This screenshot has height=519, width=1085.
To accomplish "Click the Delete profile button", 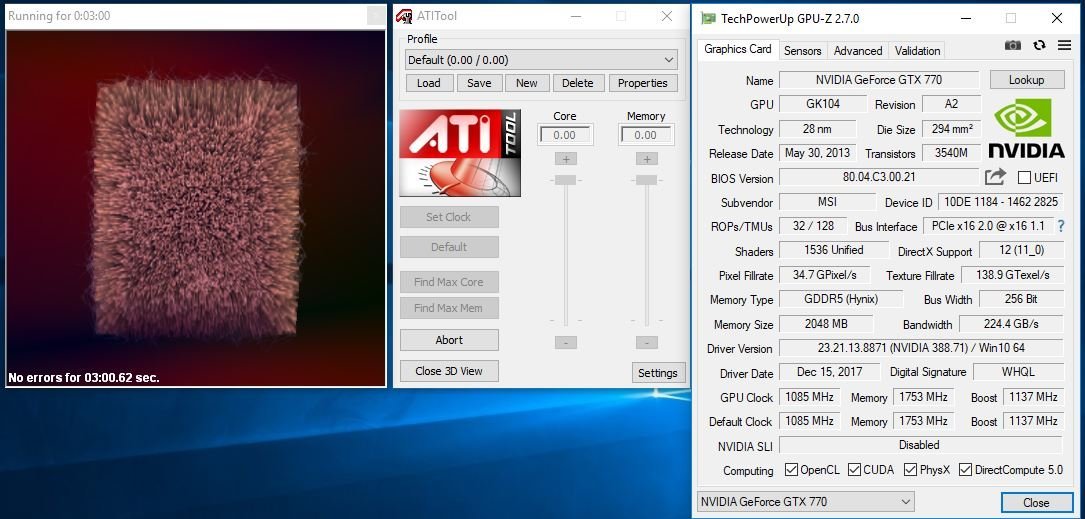I will click(578, 83).
